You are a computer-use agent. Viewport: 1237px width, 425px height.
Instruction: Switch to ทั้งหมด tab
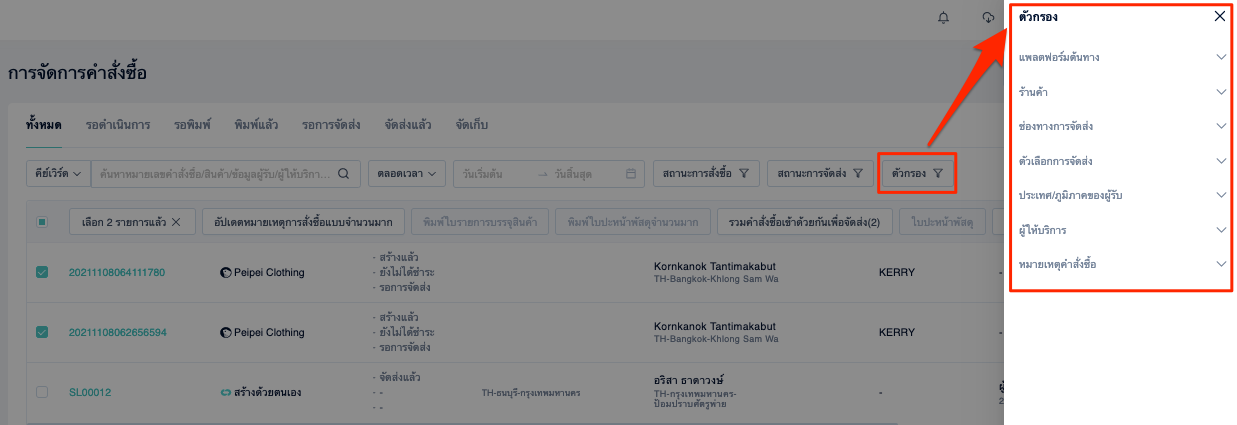tap(44, 125)
